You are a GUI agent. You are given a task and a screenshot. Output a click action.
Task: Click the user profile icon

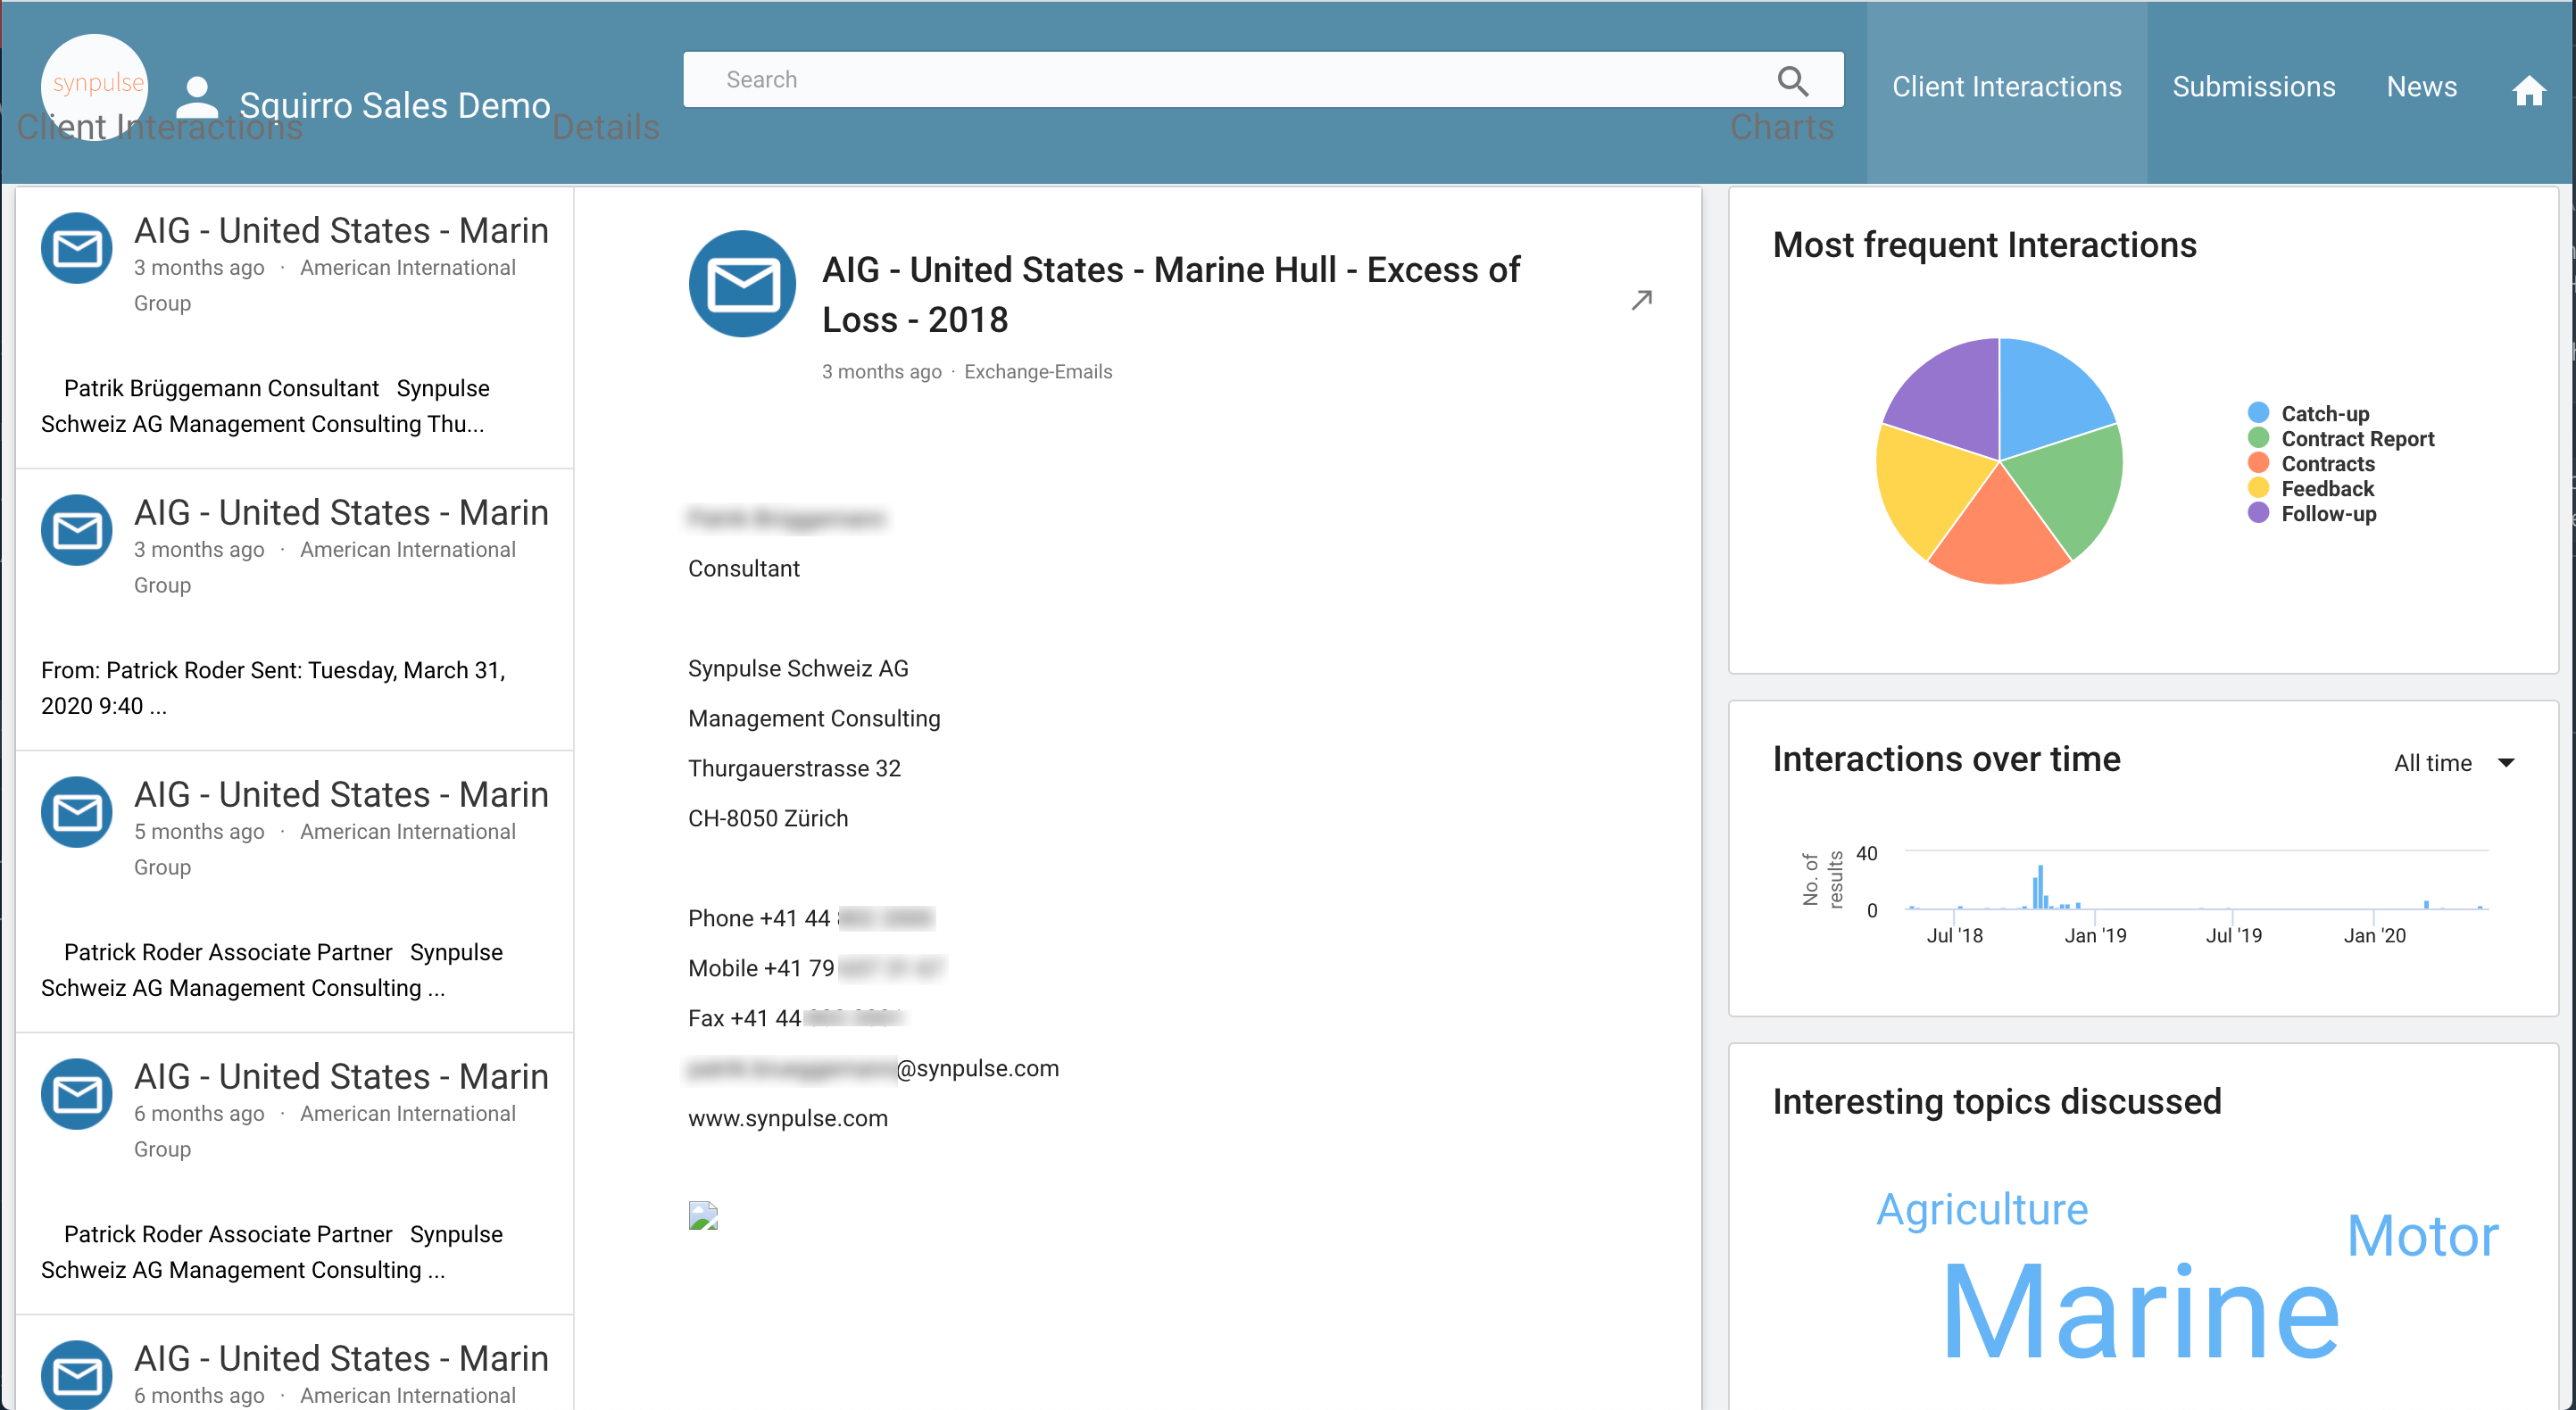[x=196, y=98]
